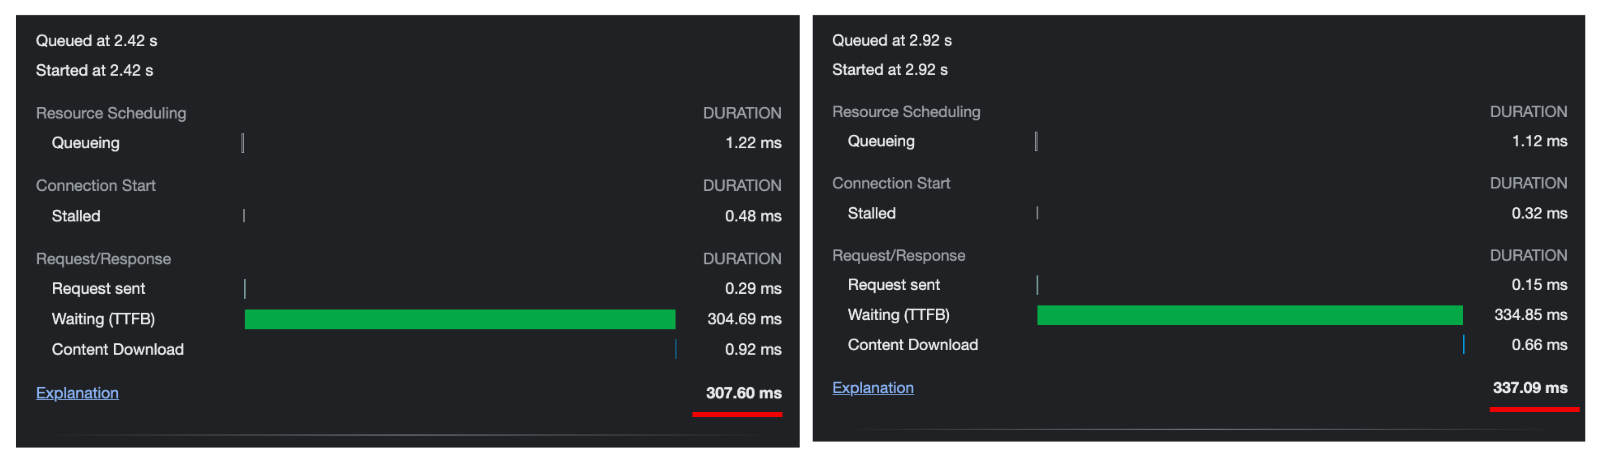Click the right panel's Request/Response heading
Screen dimensions: 1600x456
click(899, 256)
